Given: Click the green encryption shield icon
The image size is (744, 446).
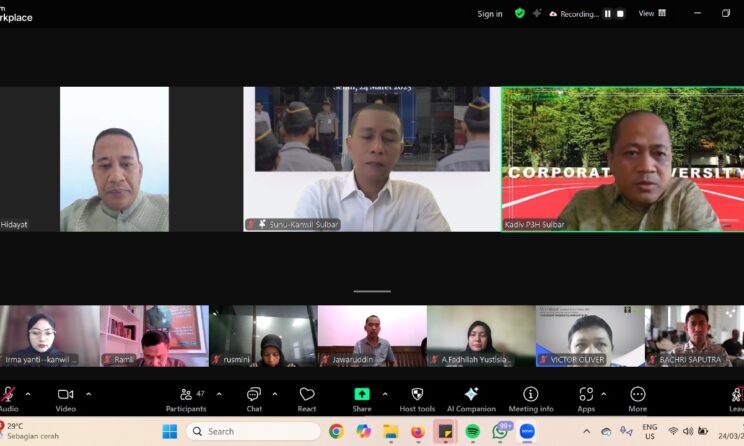Looking at the screenshot, I should [x=520, y=13].
